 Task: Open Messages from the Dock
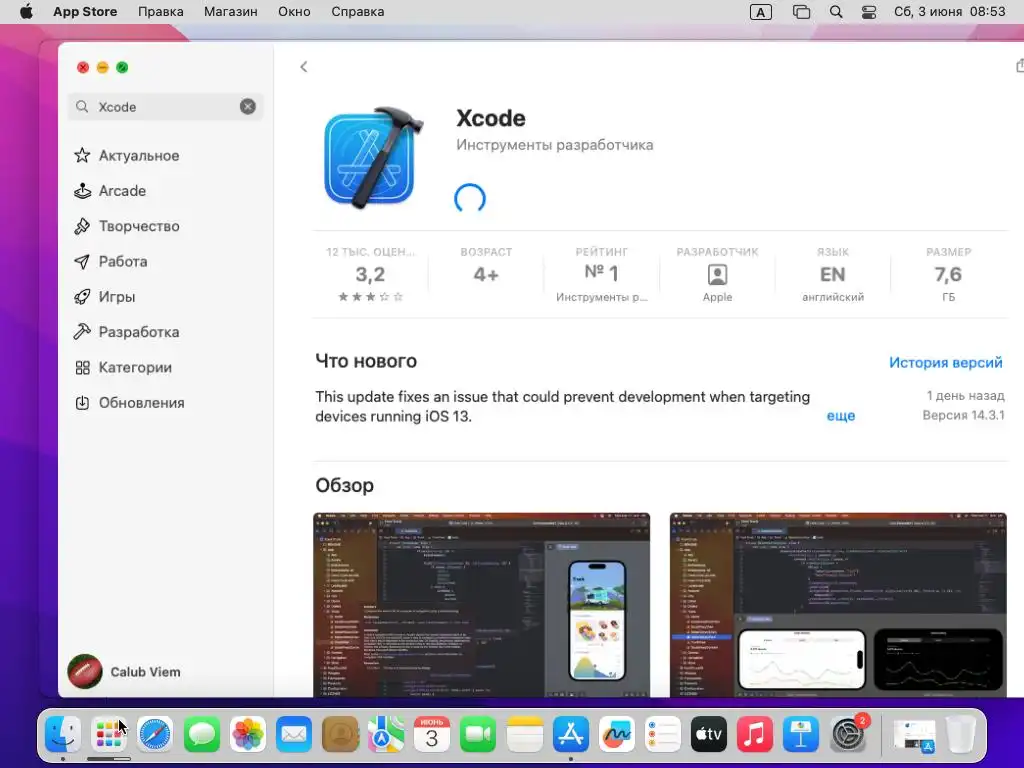202,734
